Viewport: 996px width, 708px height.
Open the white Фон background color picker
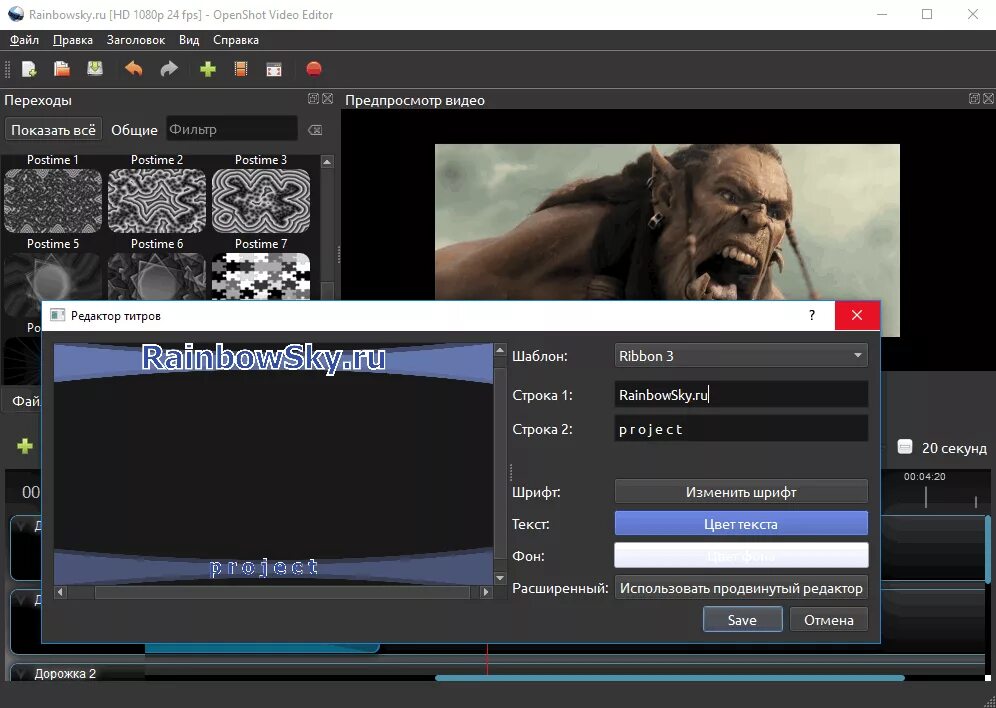[741, 556]
